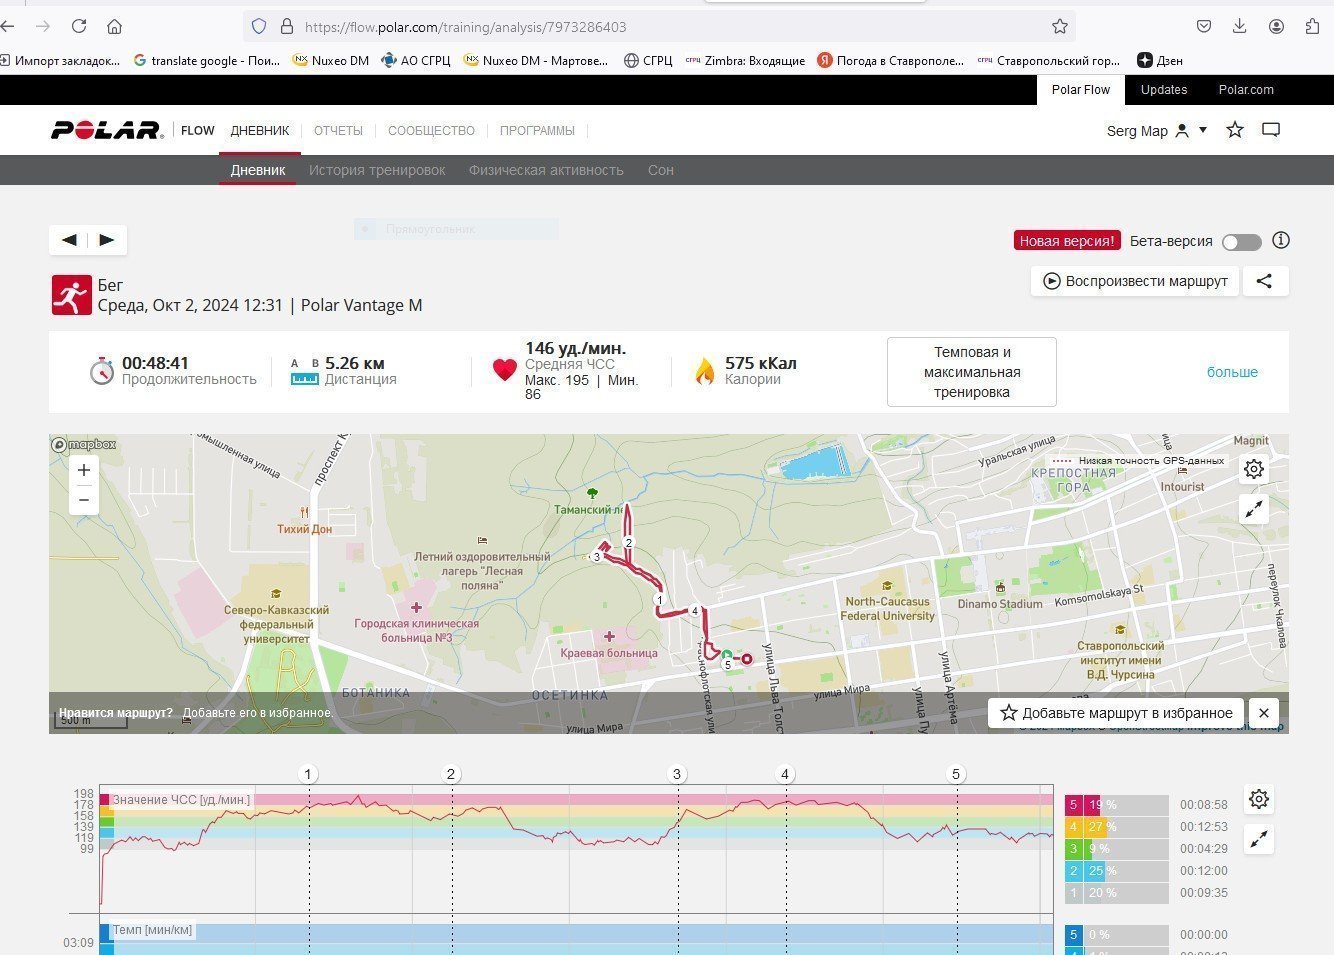Open the Zimbra: Входящие bookmark
This screenshot has height=955, width=1334.
coord(745,60)
